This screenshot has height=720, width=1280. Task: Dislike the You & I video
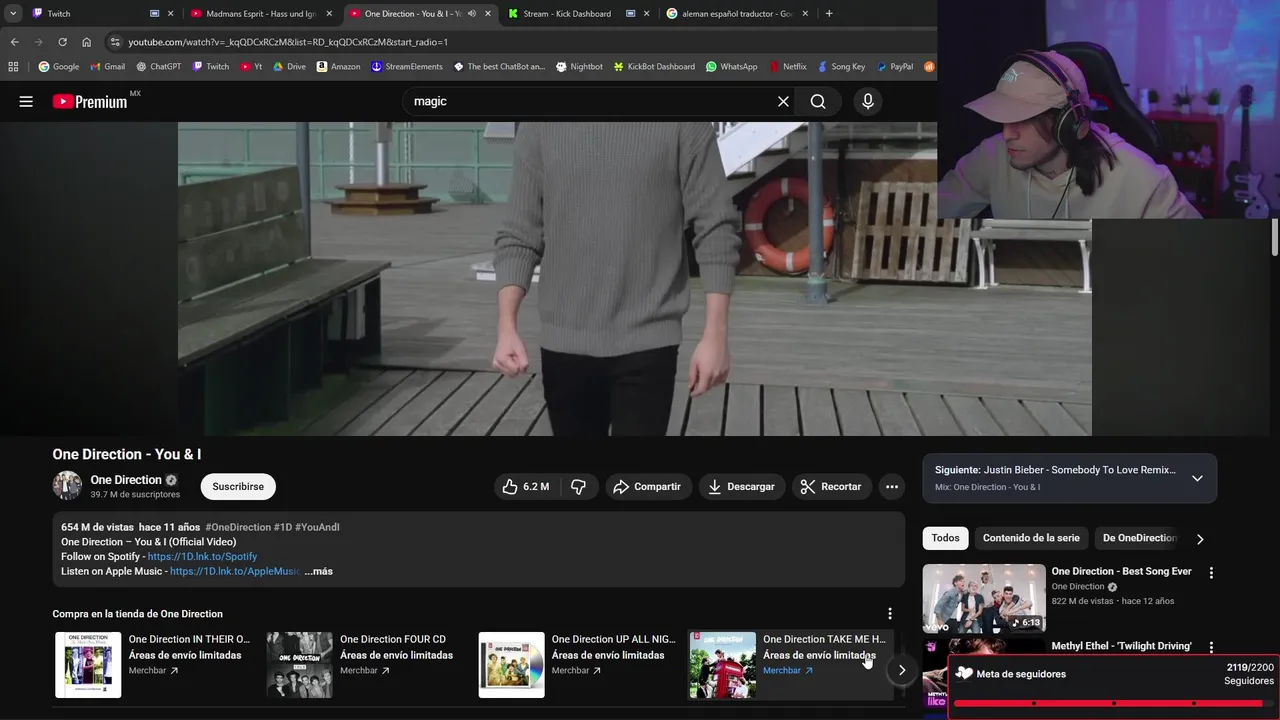coord(579,486)
